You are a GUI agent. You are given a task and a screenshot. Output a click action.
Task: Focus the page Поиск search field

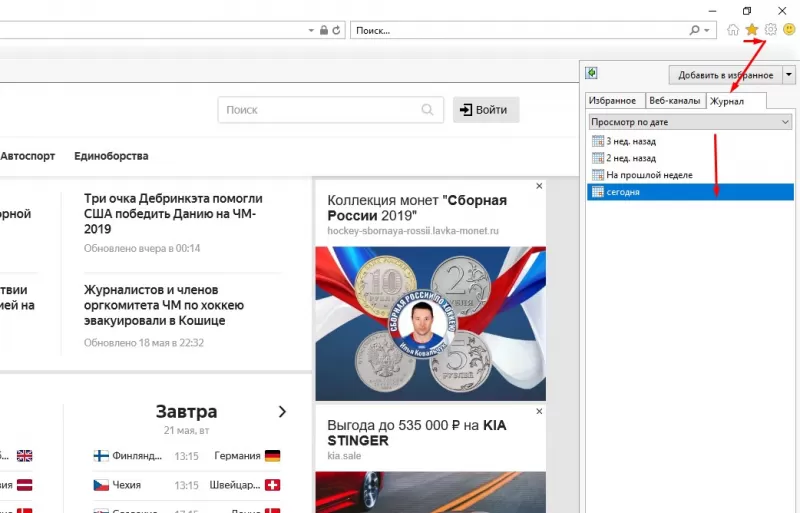tap(331, 110)
